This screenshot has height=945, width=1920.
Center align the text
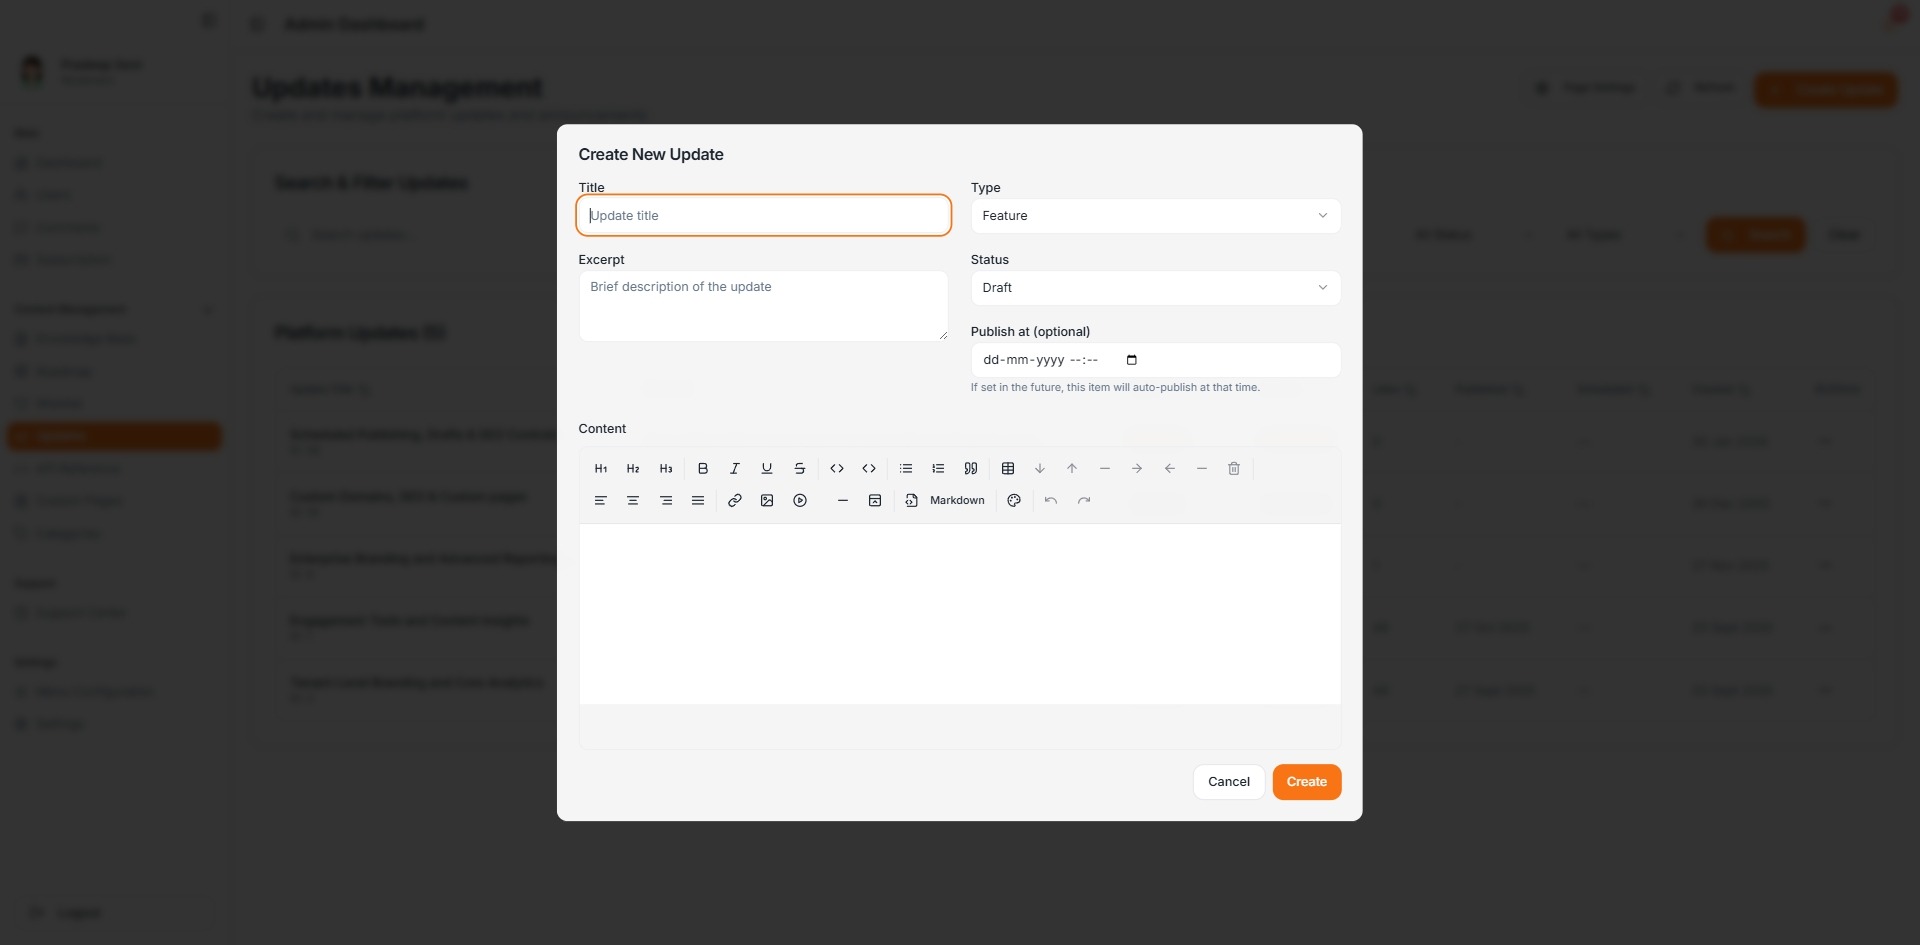coord(633,501)
